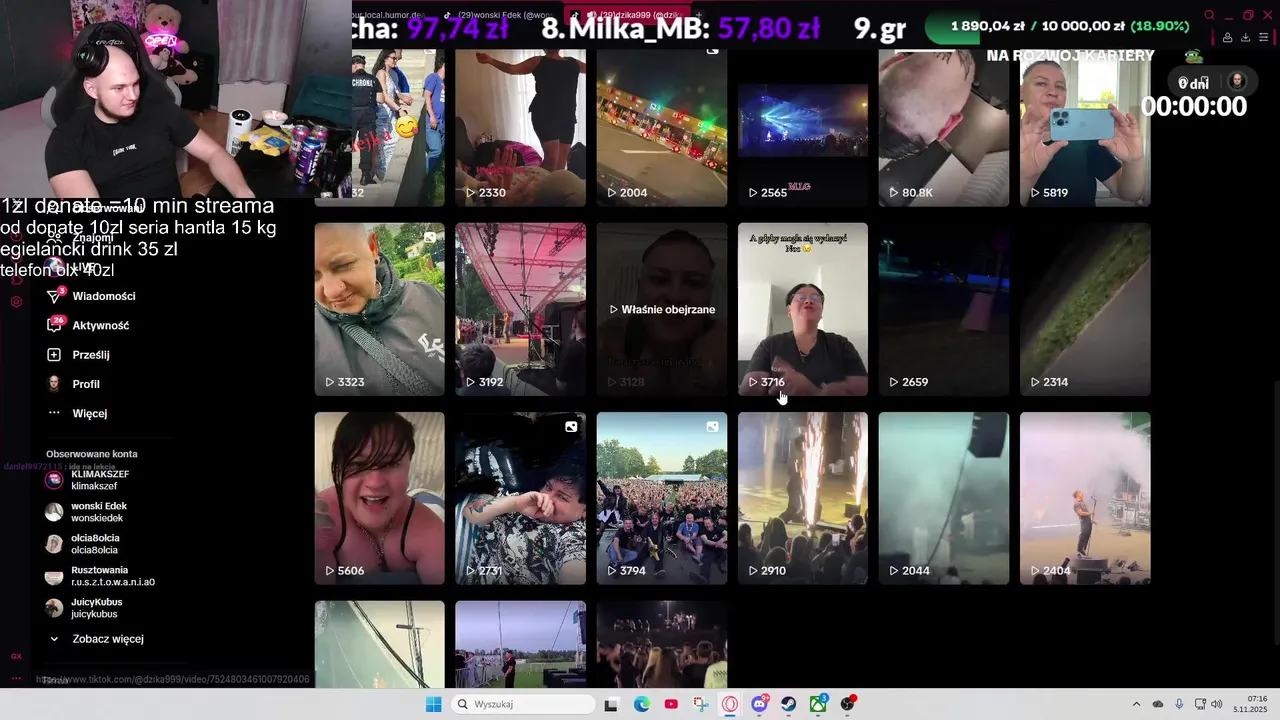Open dark video with 2659 views
The height and width of the screenshot is (720, 1280).
coord(943,309)
